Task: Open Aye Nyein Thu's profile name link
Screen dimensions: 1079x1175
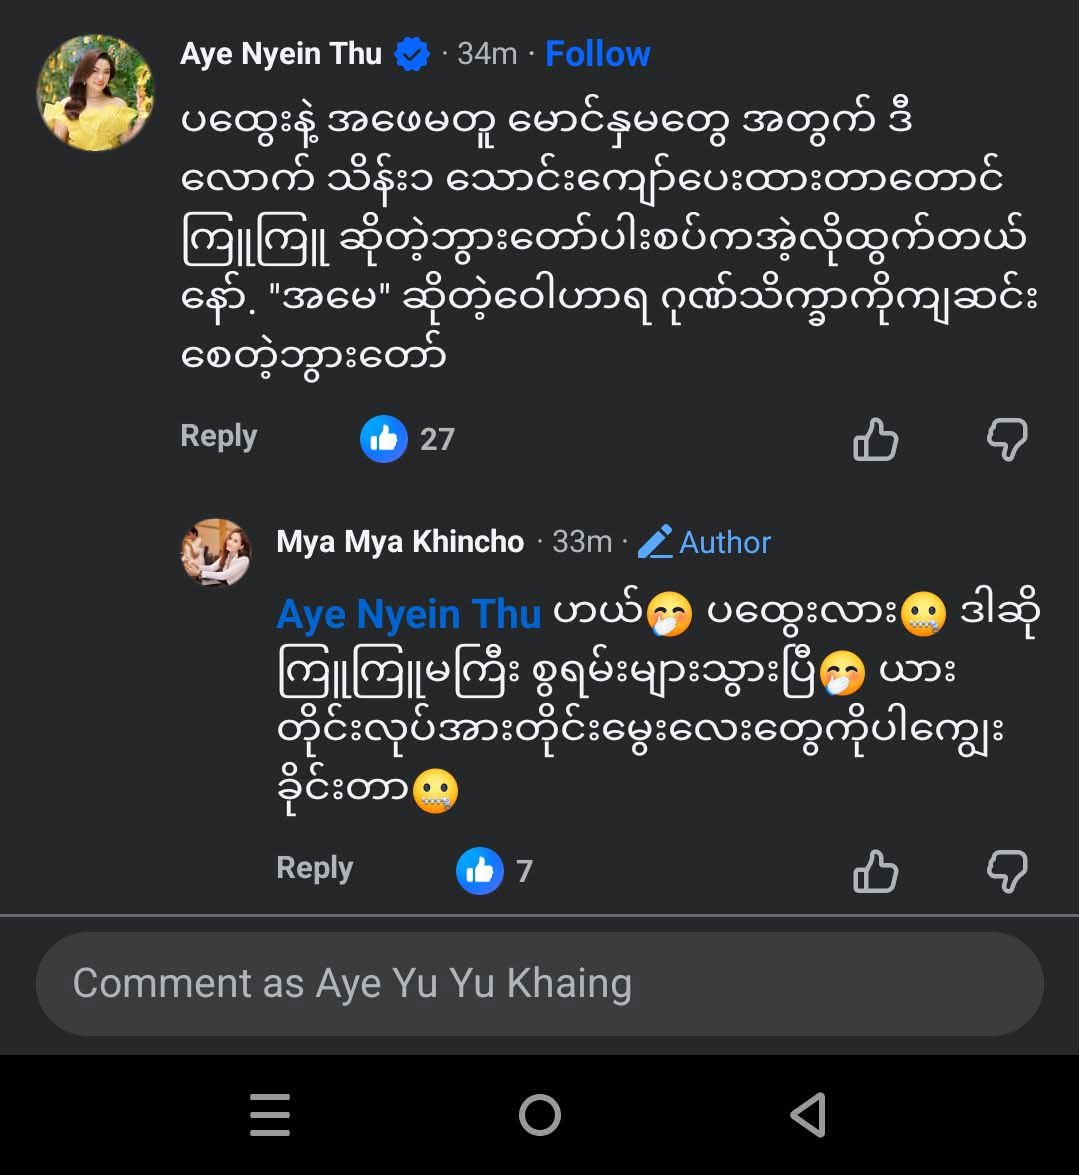Action: [281, 54]
